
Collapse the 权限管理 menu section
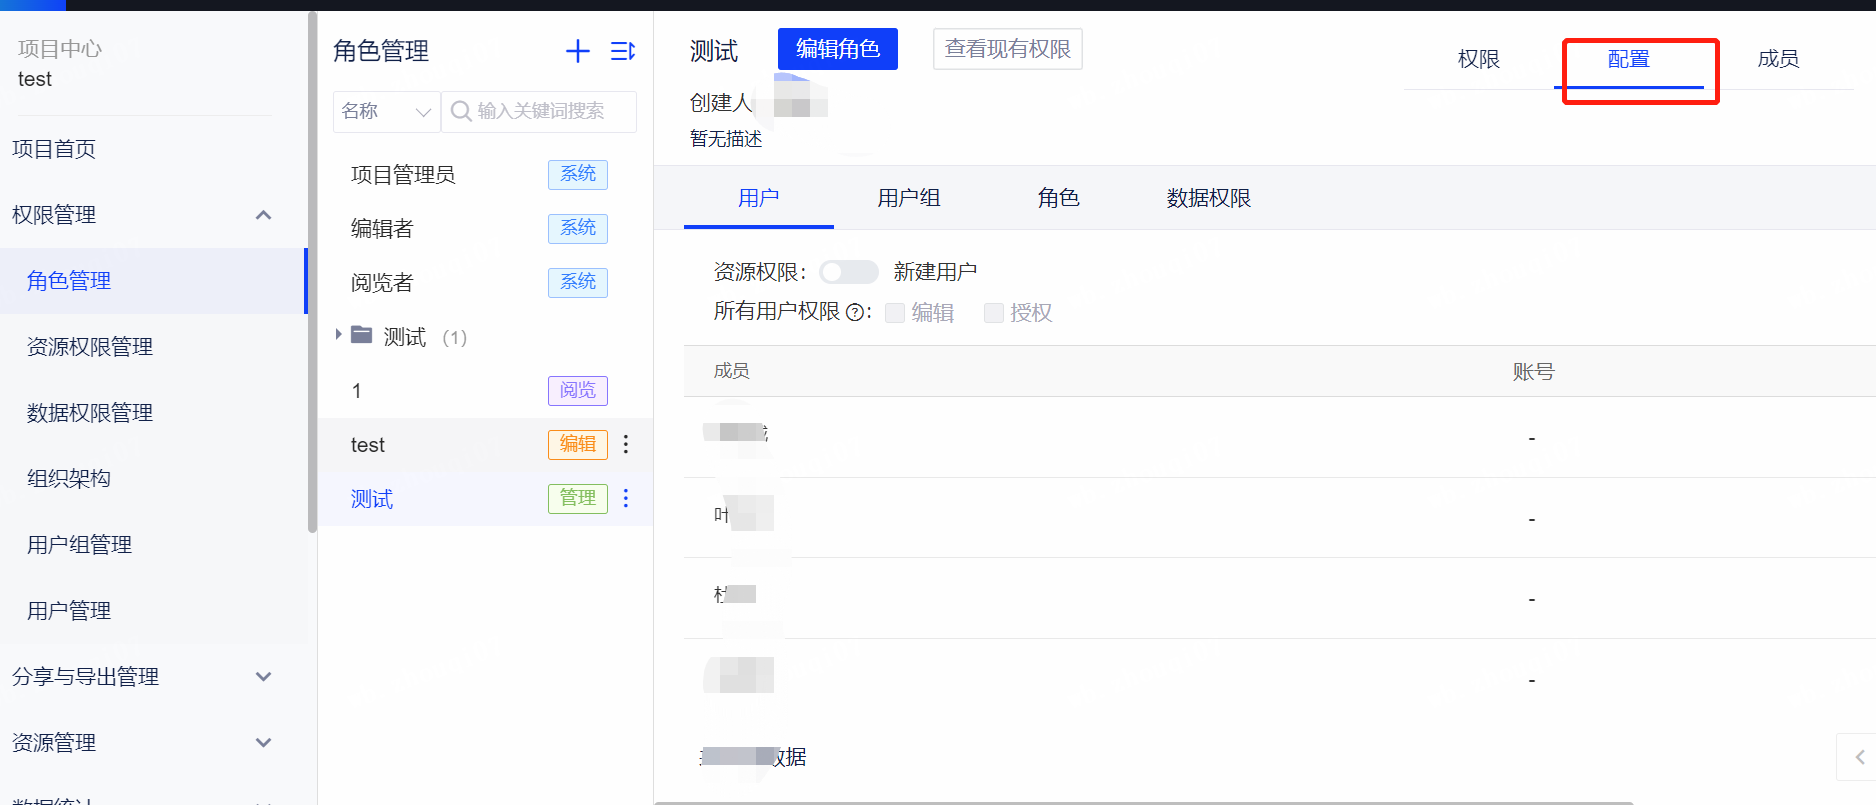(264, 215)
